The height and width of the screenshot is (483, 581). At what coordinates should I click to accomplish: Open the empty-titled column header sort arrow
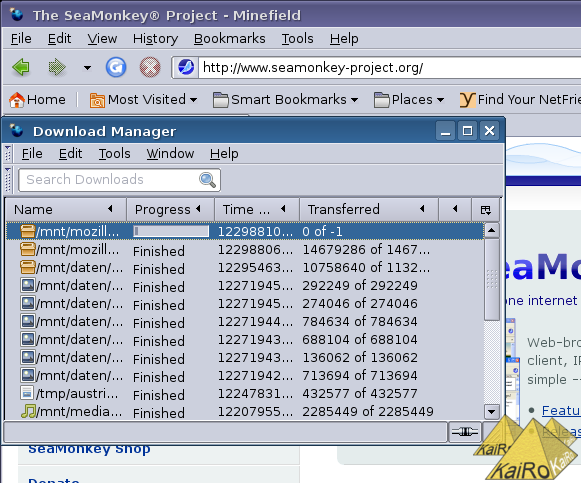click(455, 209)
